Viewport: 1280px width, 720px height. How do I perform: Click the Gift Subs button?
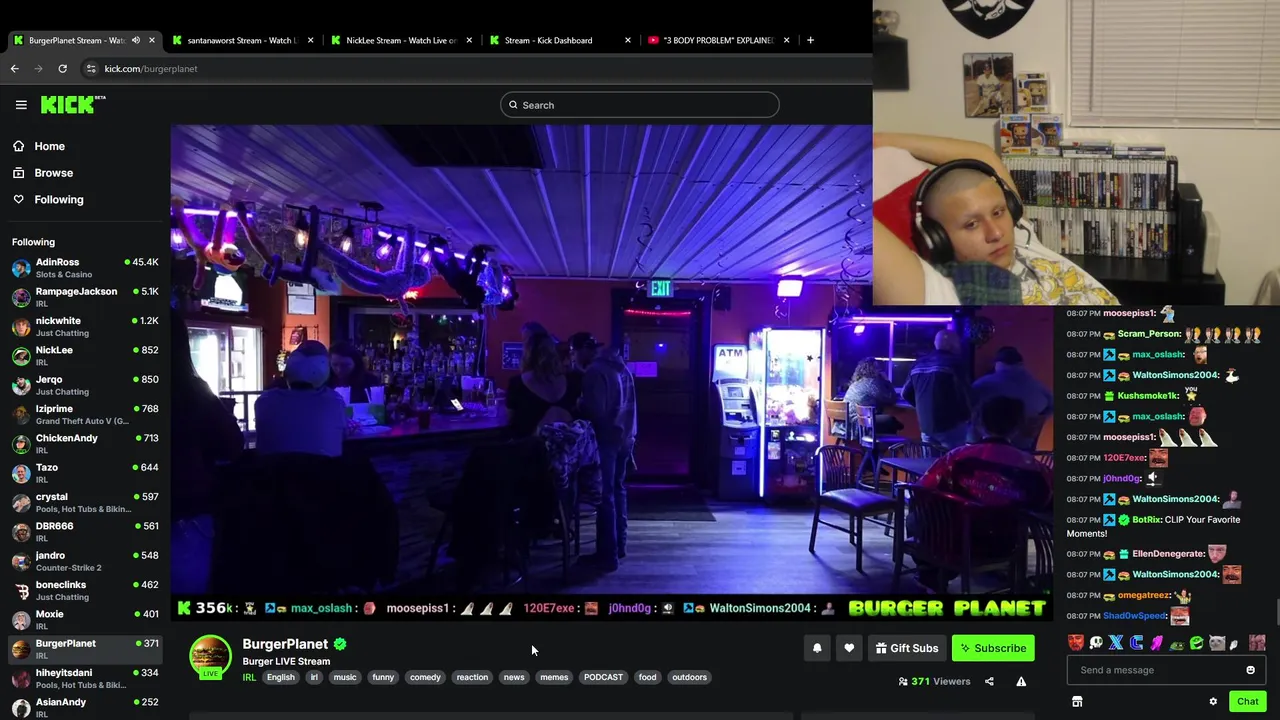[x=907, y=648]
